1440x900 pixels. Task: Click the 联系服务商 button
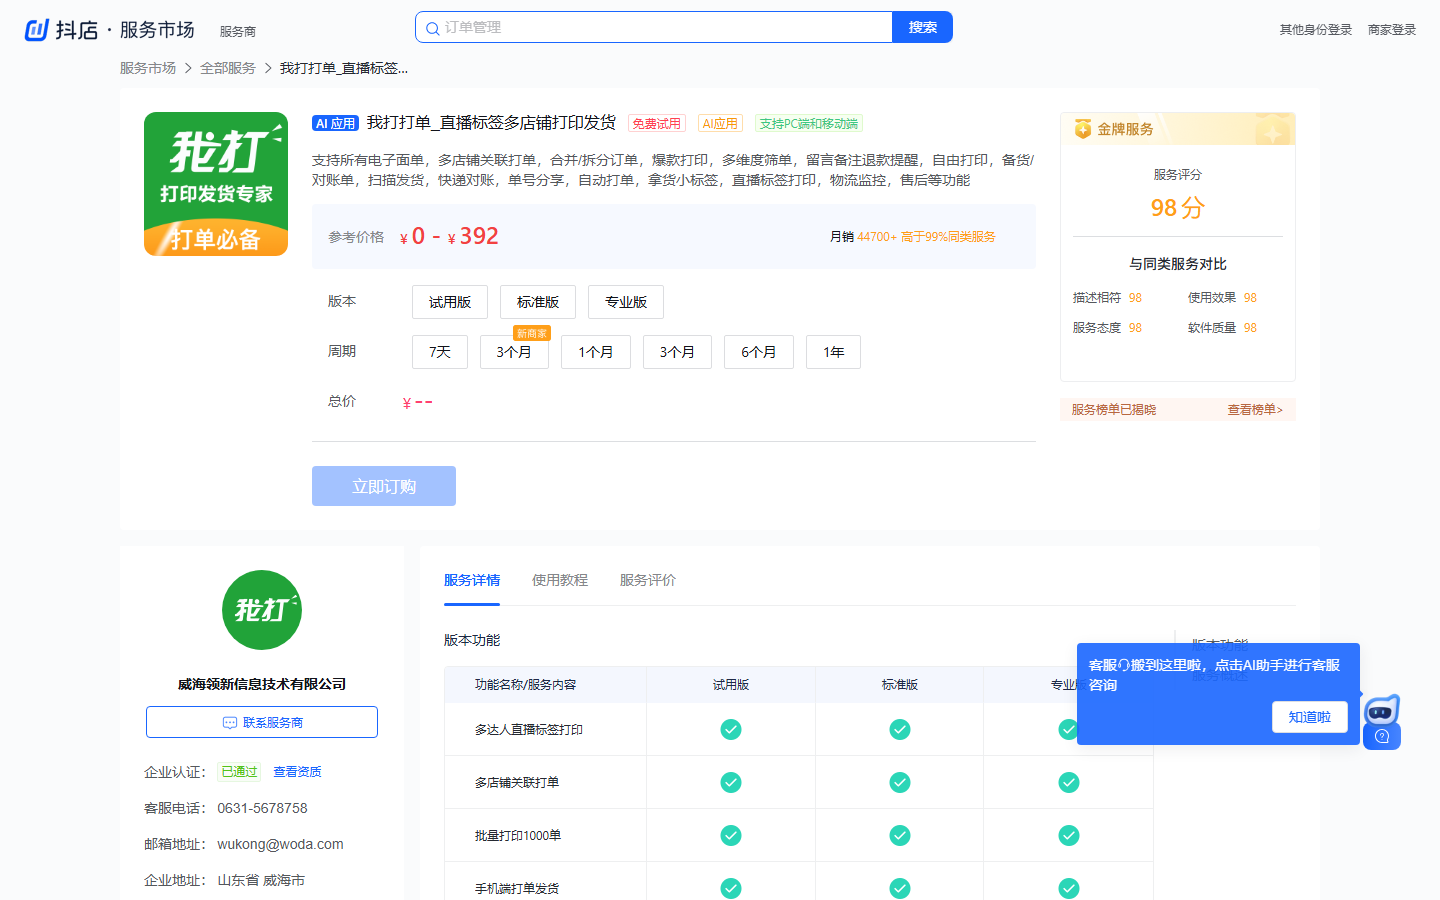tap(262, 722)
